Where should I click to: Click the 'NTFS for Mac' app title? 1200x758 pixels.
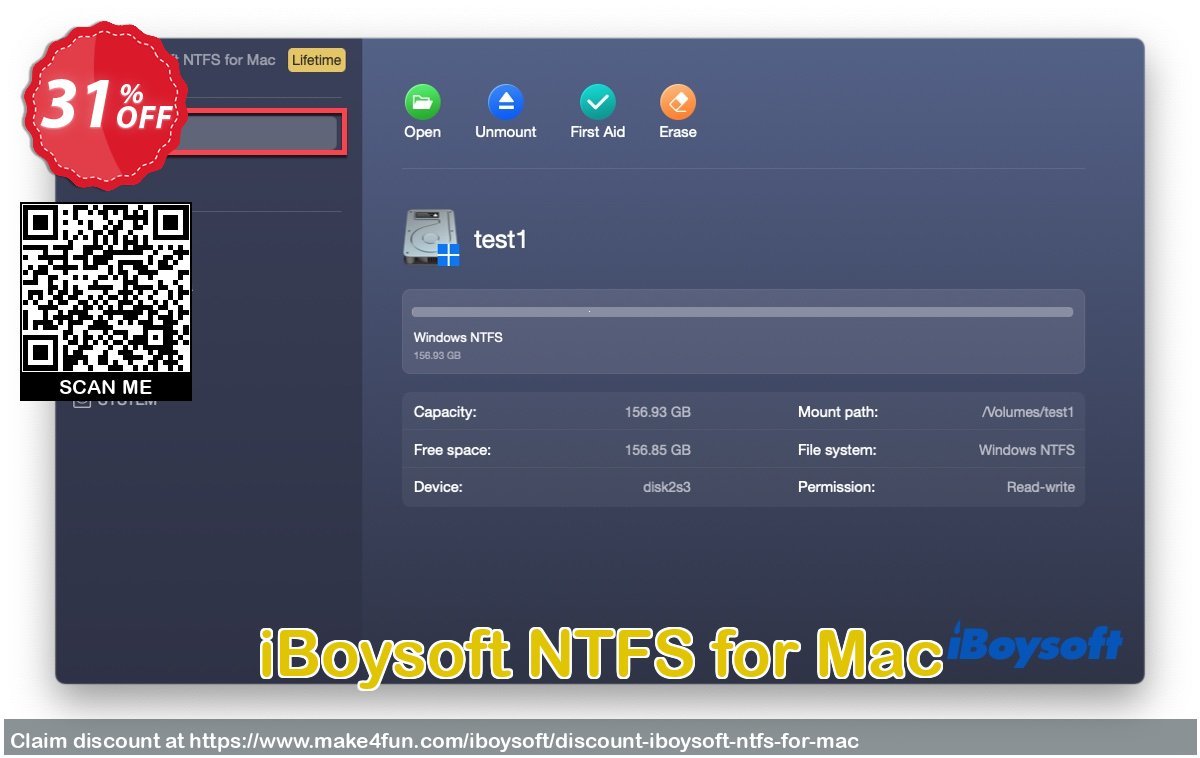228,60
